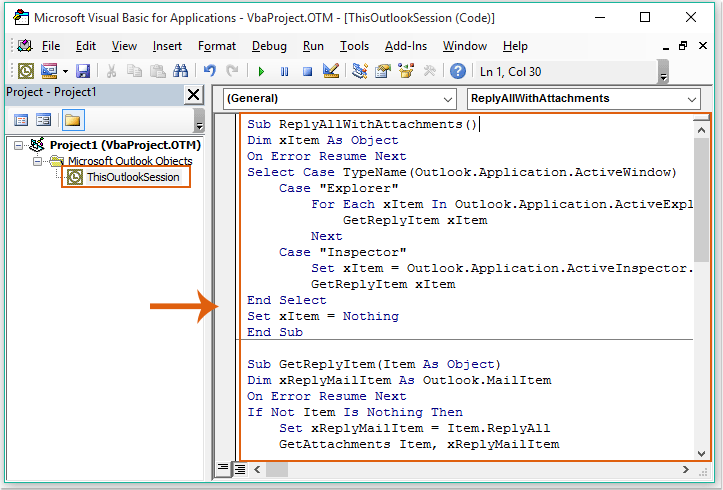Select Project1 (VbaProject.OTM) tree item
Image resolution: width=723 pixels, height=490 pixels.
(125, 145)
